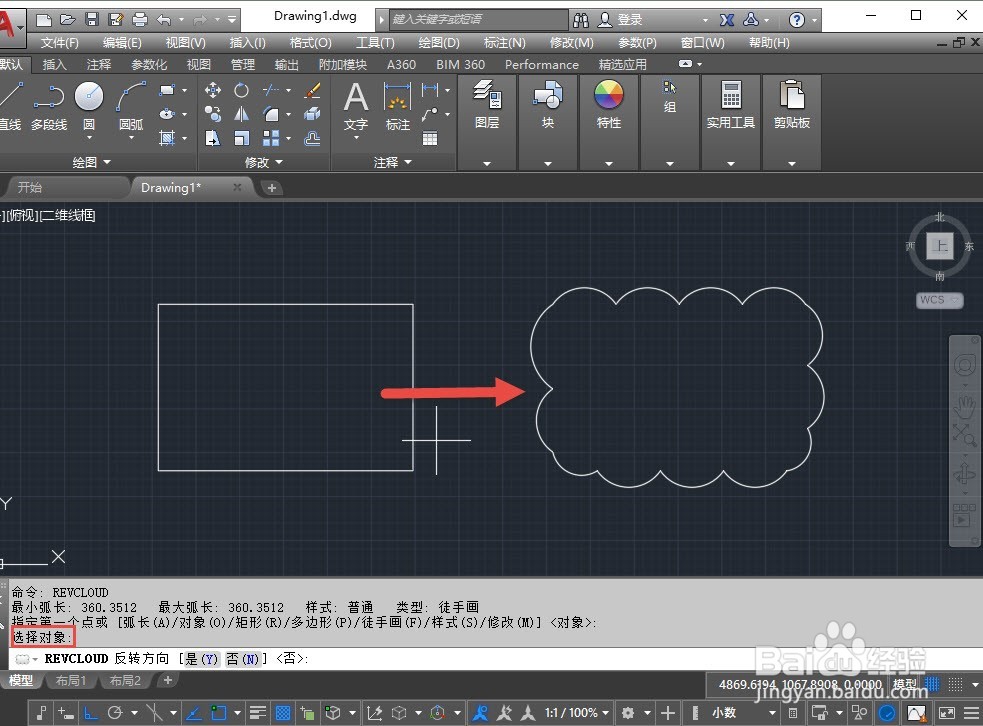Activate the Scale tool

coord(241,138)
